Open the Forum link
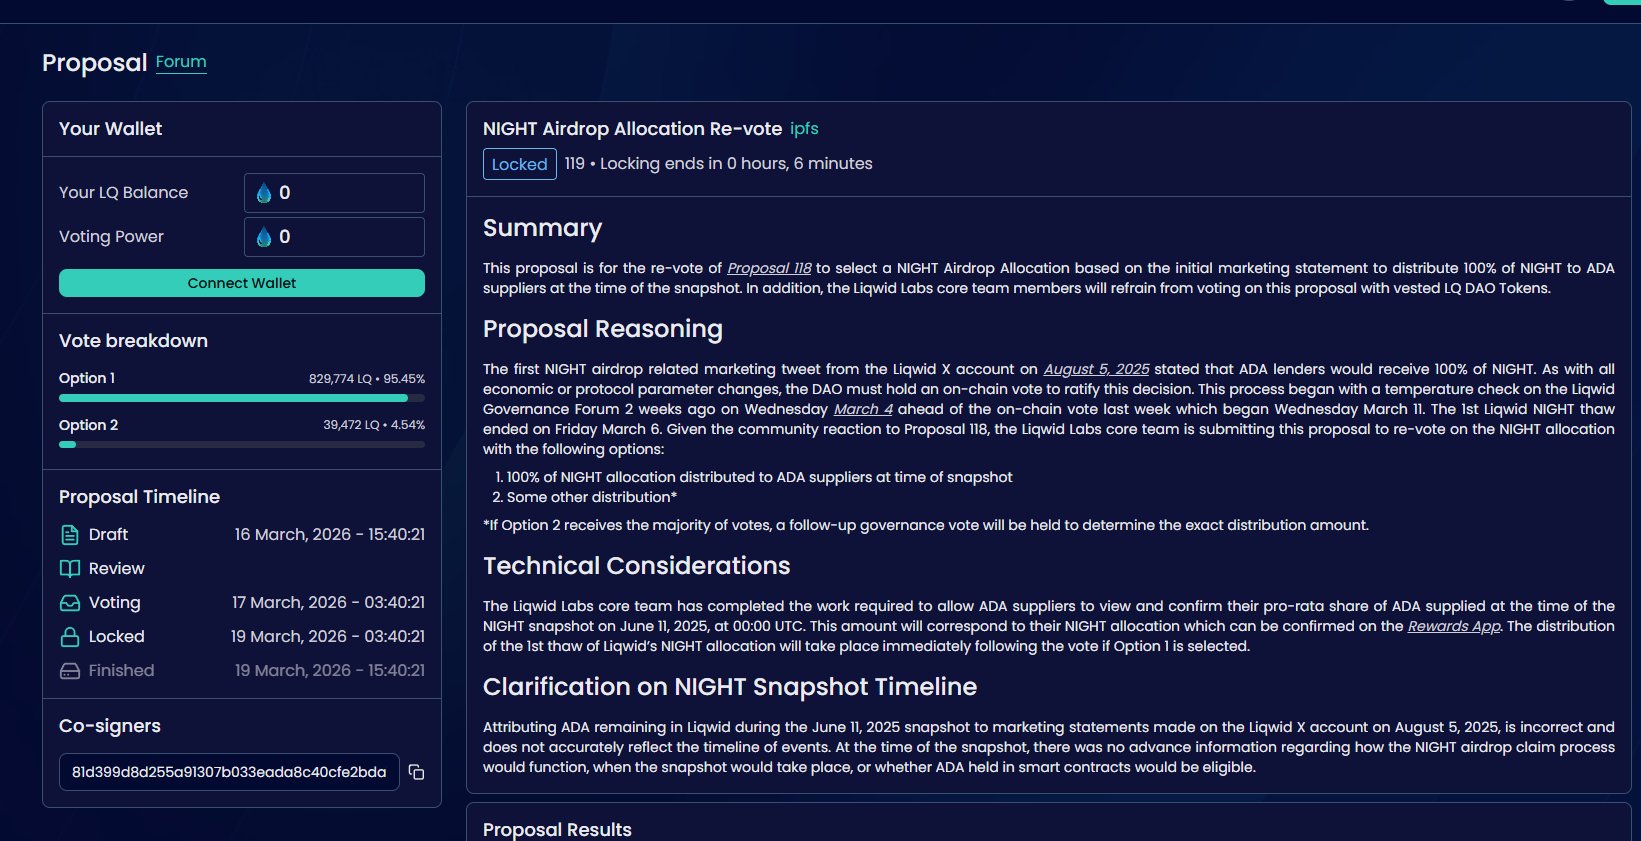This screenshot has height=841, width=1641. [181, 62]
